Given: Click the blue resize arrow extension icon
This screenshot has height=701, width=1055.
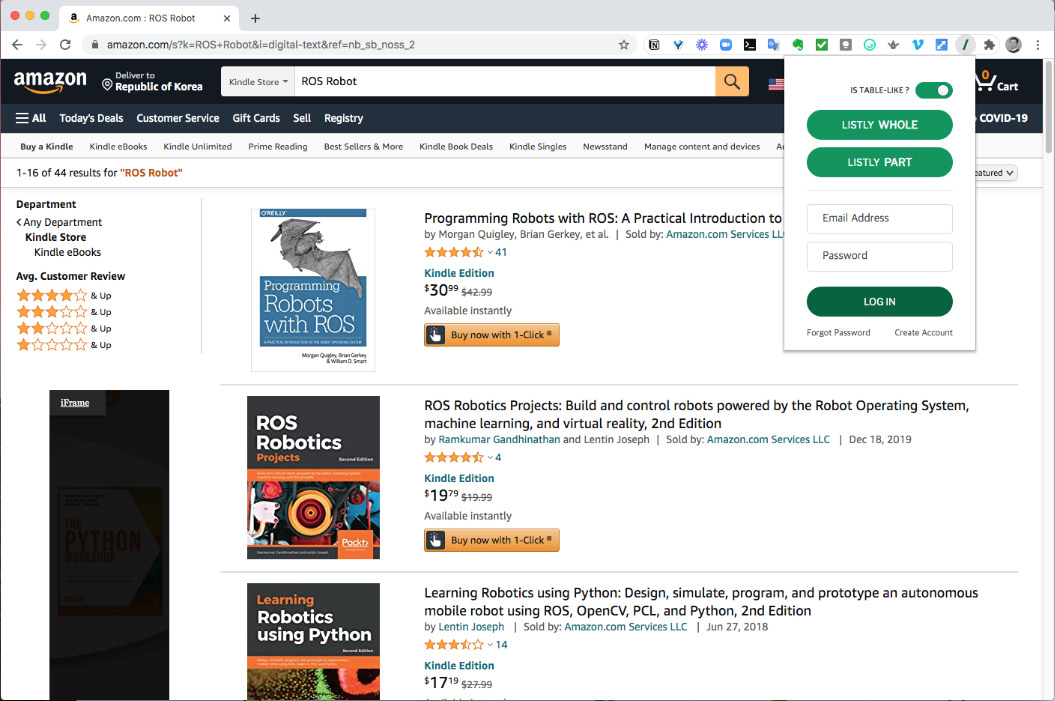Looking at the screenshot, I should (x=941, y=45).
